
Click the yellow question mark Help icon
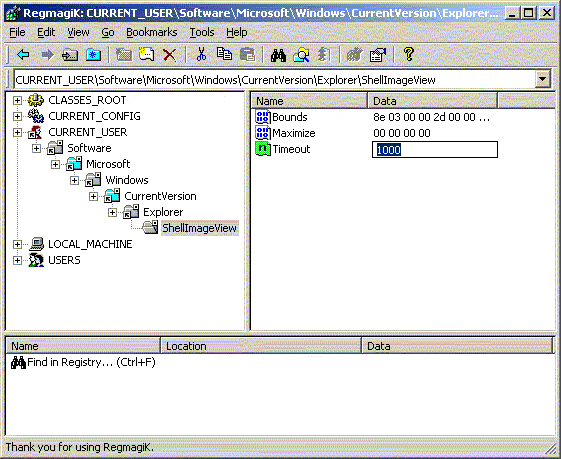(x=409, y=54)
